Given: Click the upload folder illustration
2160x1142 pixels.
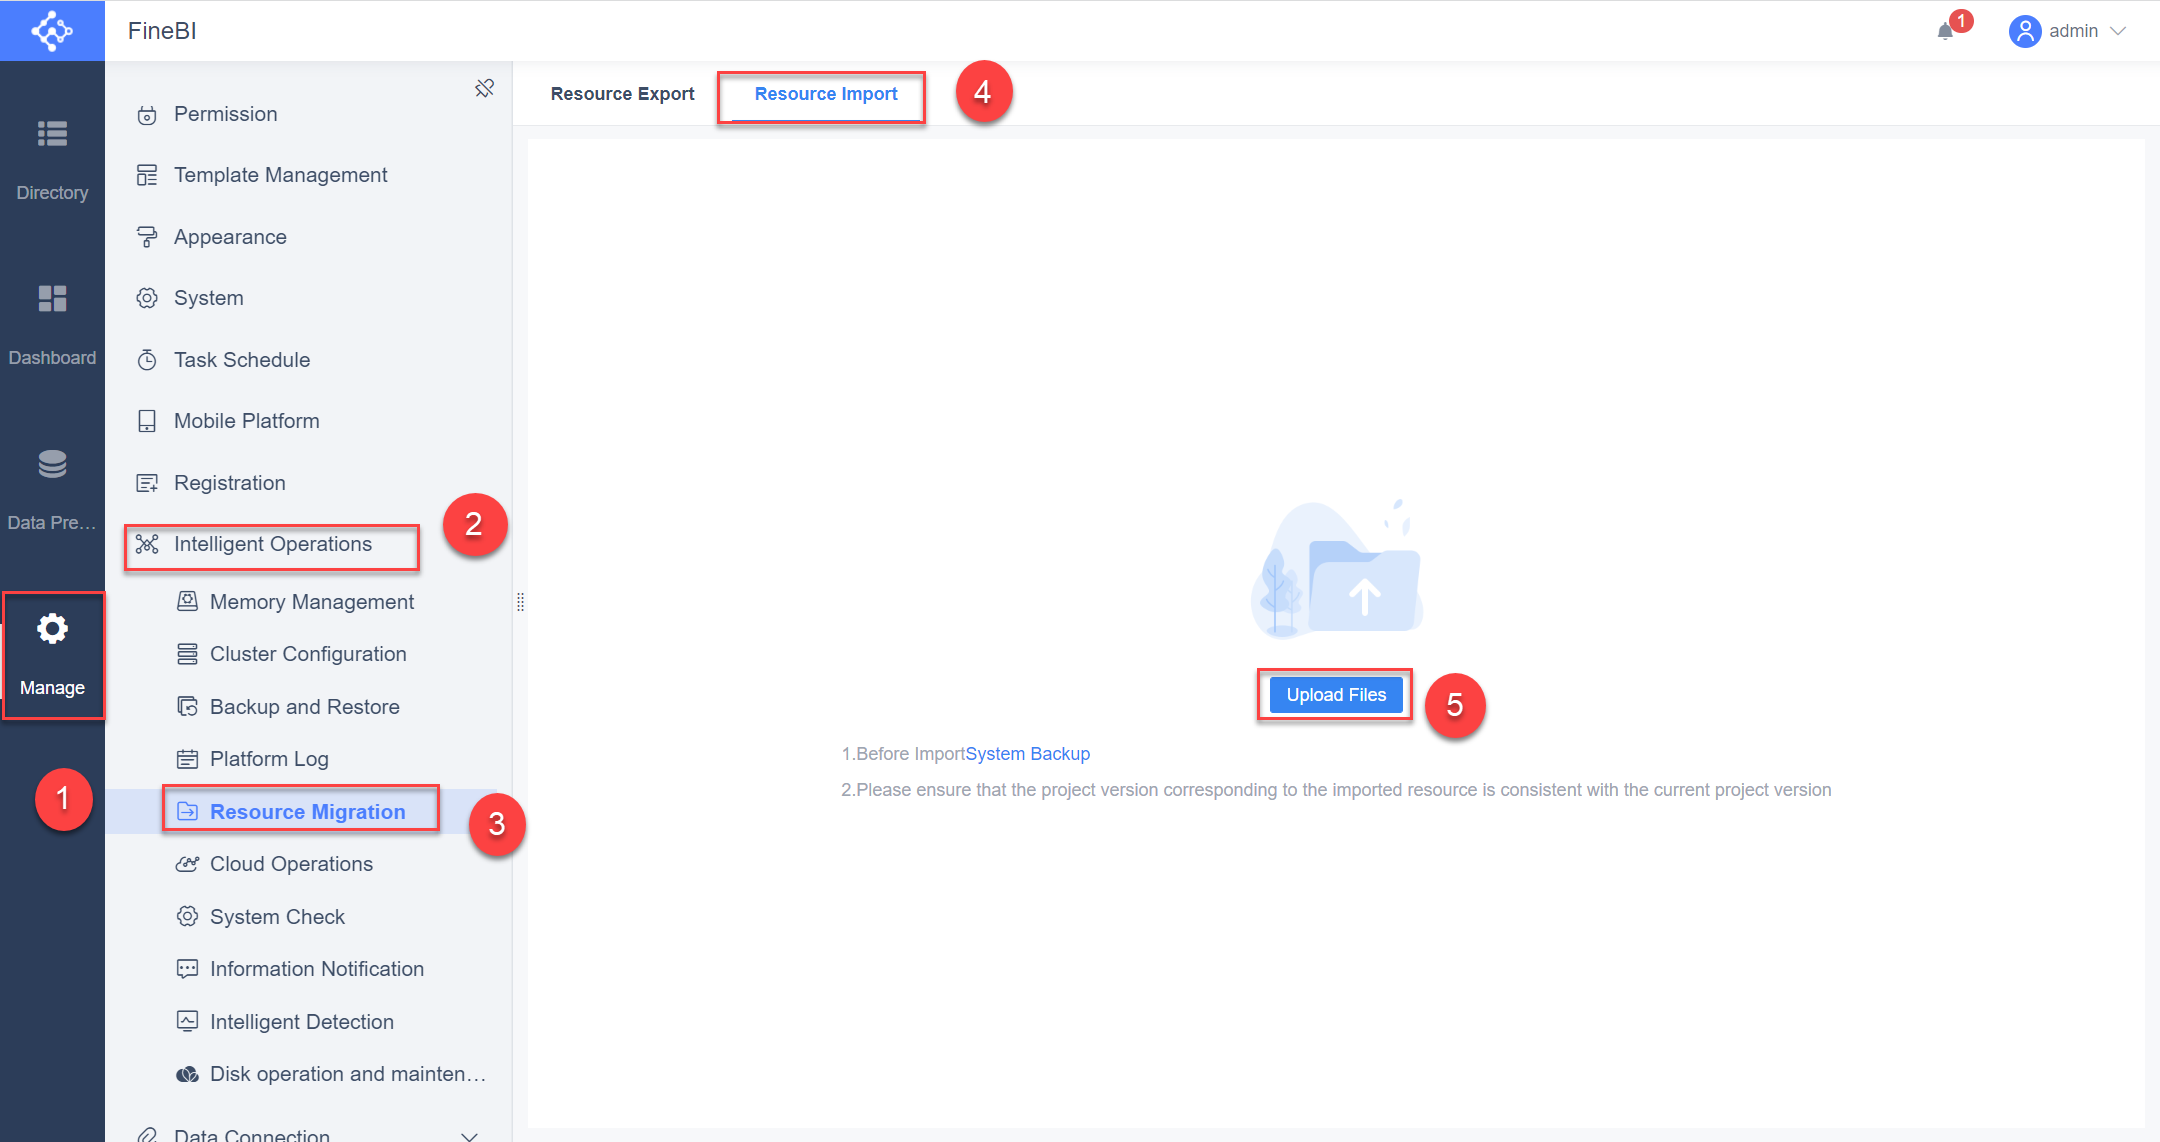Looking at the screenshot, I should [1337, 568].
